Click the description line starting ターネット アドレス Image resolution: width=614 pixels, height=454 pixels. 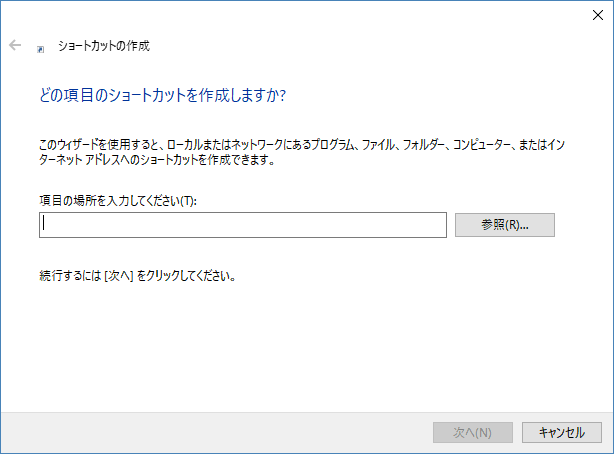(157, 160)
